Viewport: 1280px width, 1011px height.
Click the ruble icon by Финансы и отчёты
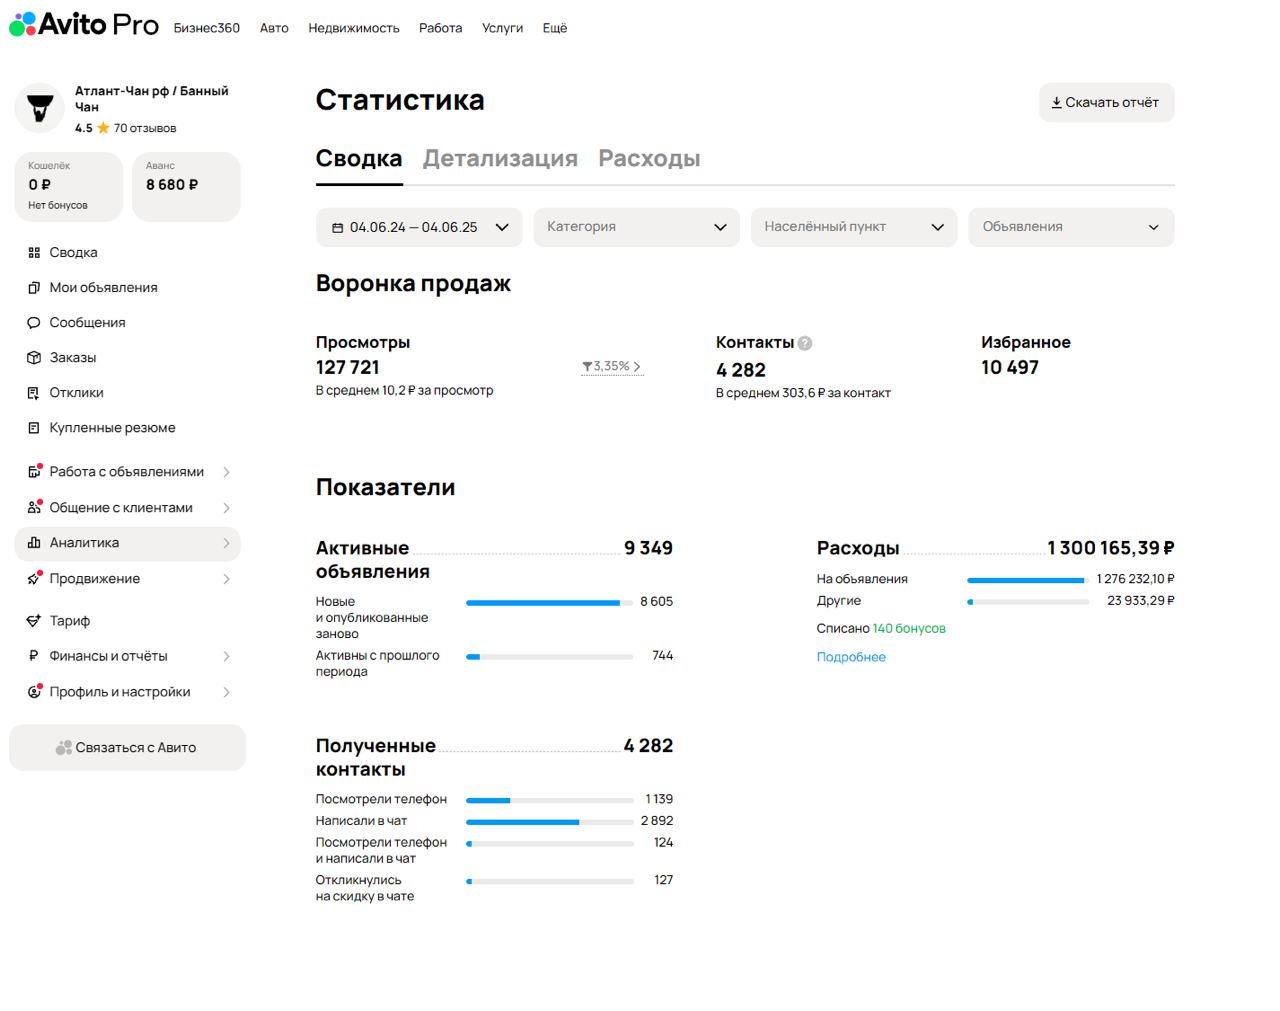34,656
